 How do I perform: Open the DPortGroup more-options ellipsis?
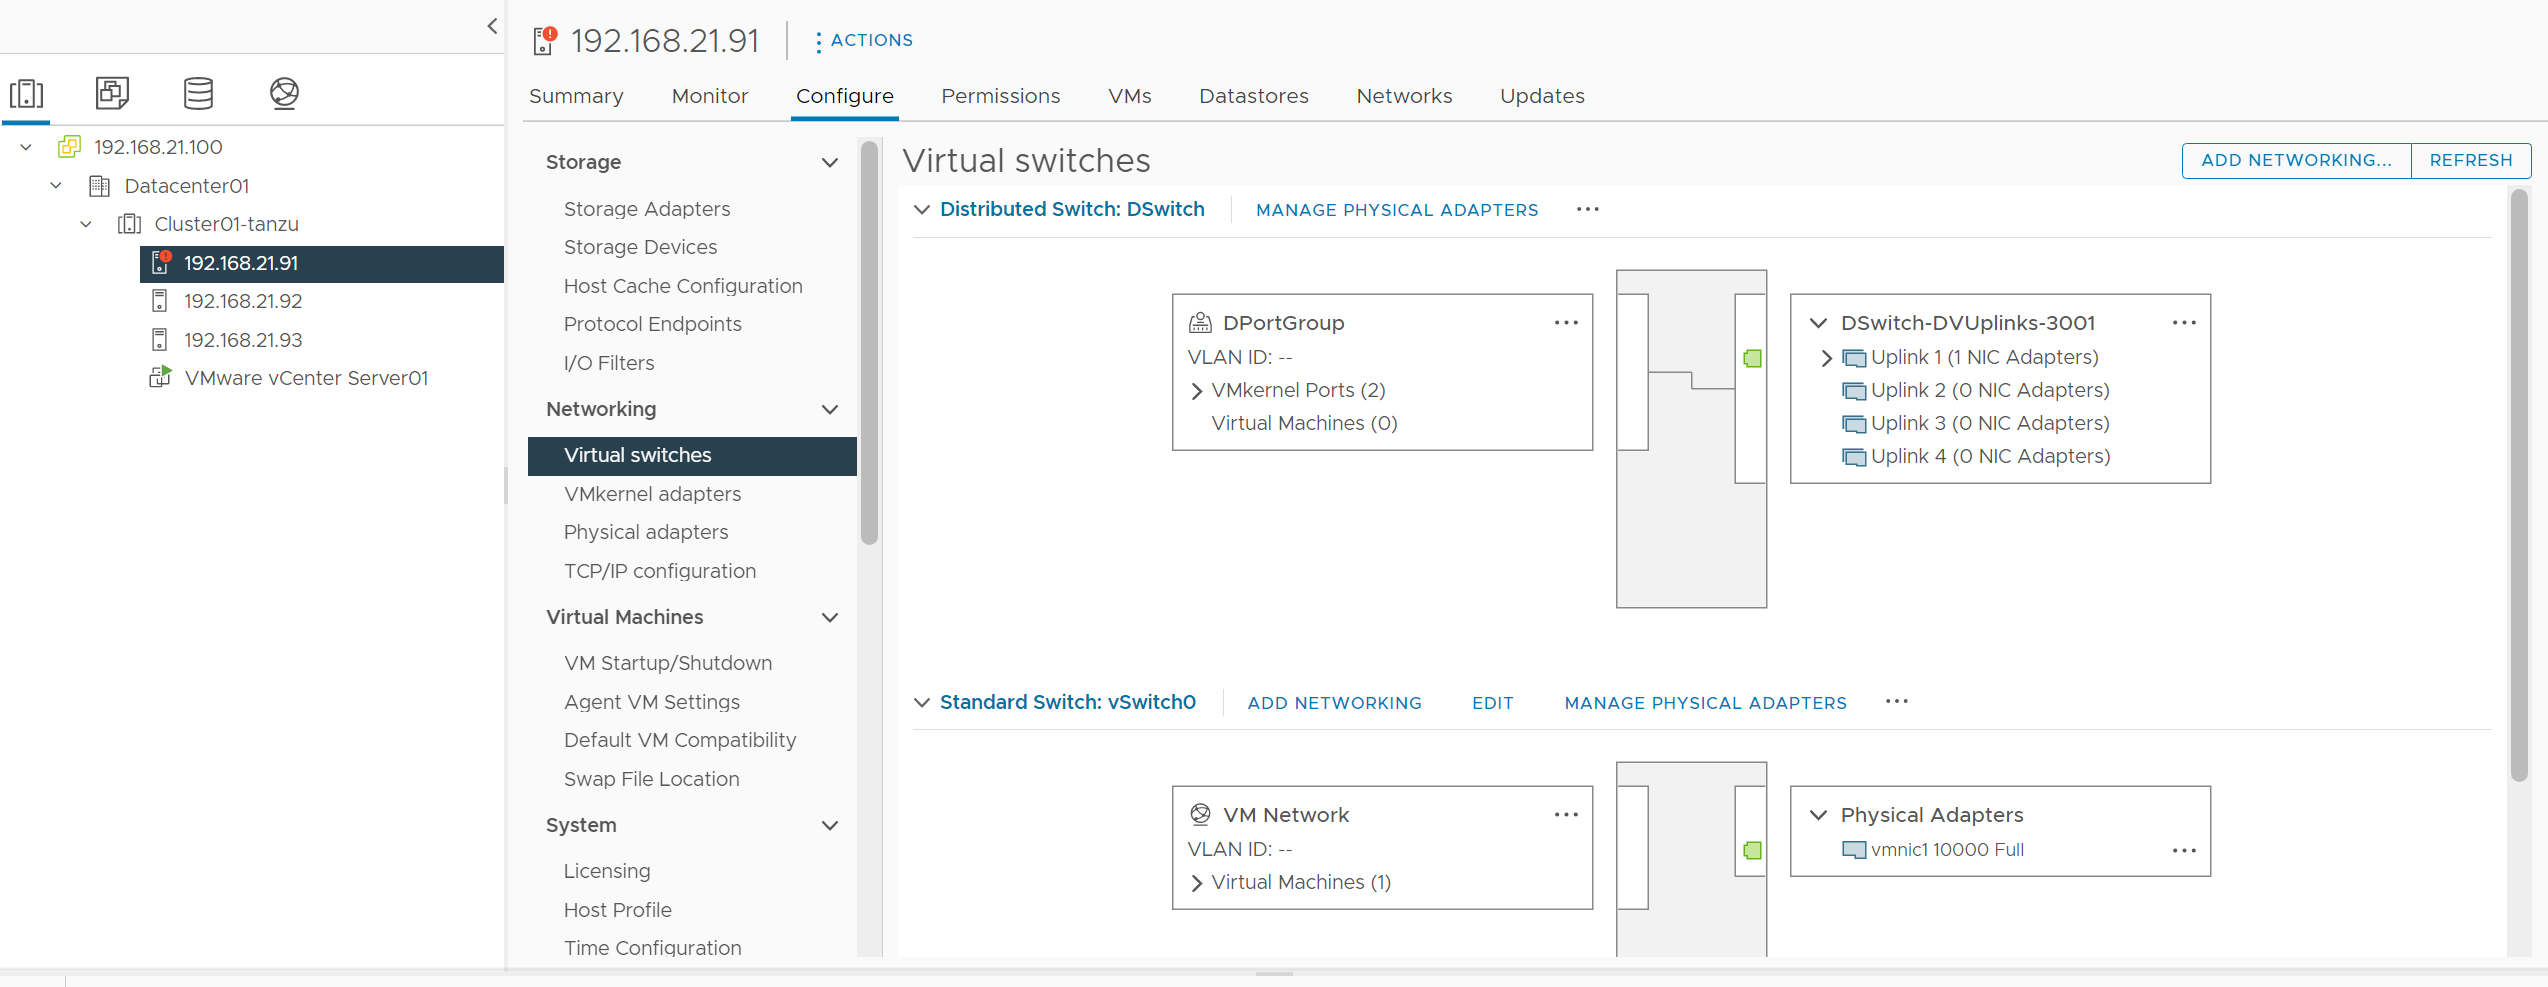coord(1566,323)
